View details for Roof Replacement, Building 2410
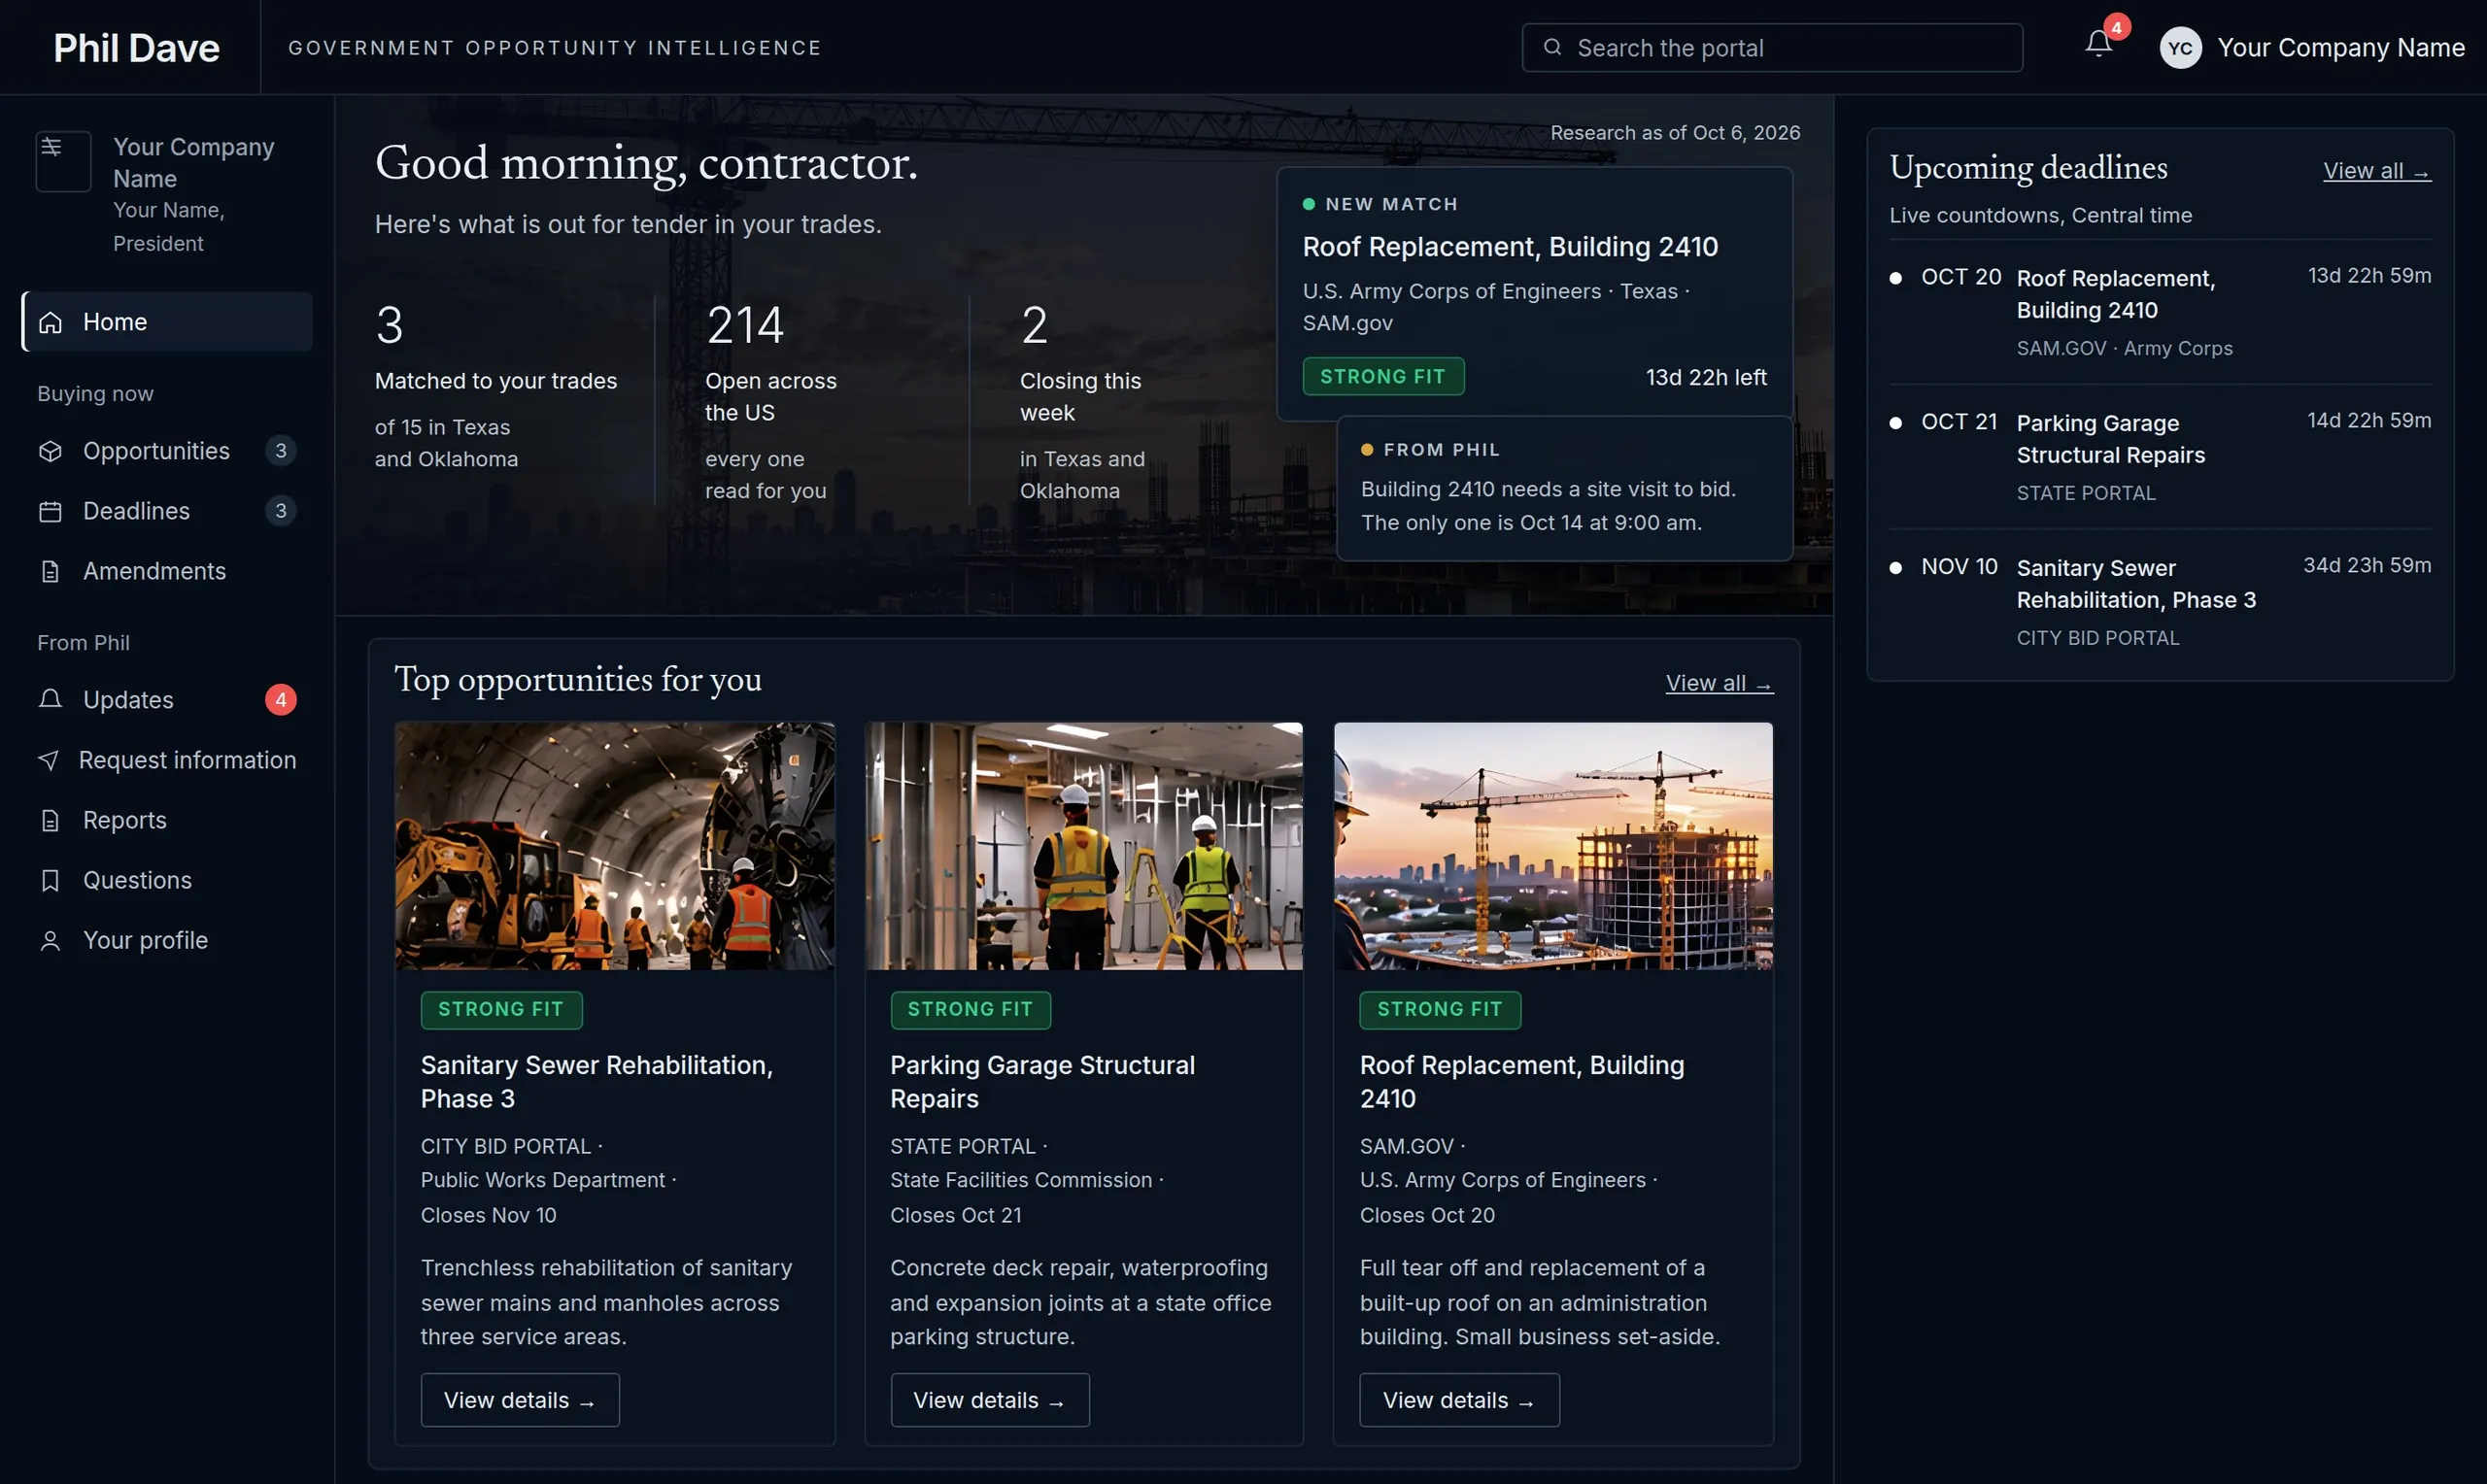The width and height of the screenshot is (2487, 1484). (x=1459, y=1400)
